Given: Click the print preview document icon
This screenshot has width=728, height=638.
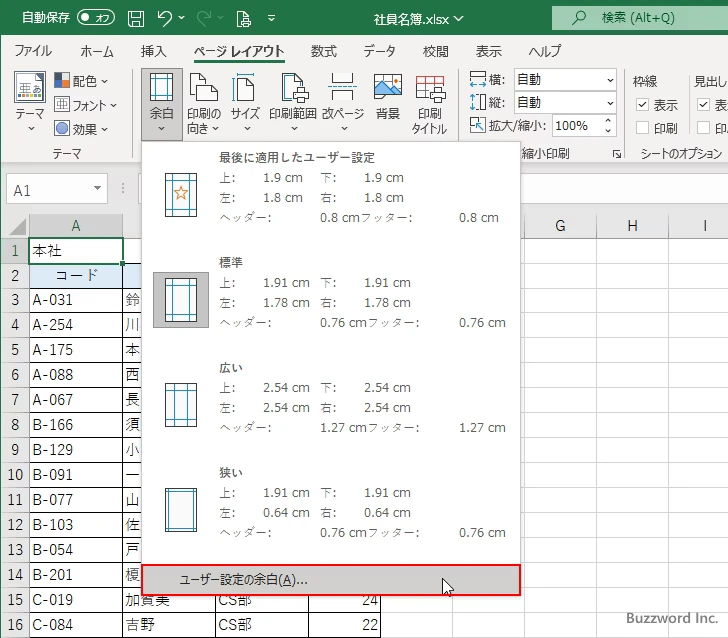Looking at the screenshot, I should point(243,19).
